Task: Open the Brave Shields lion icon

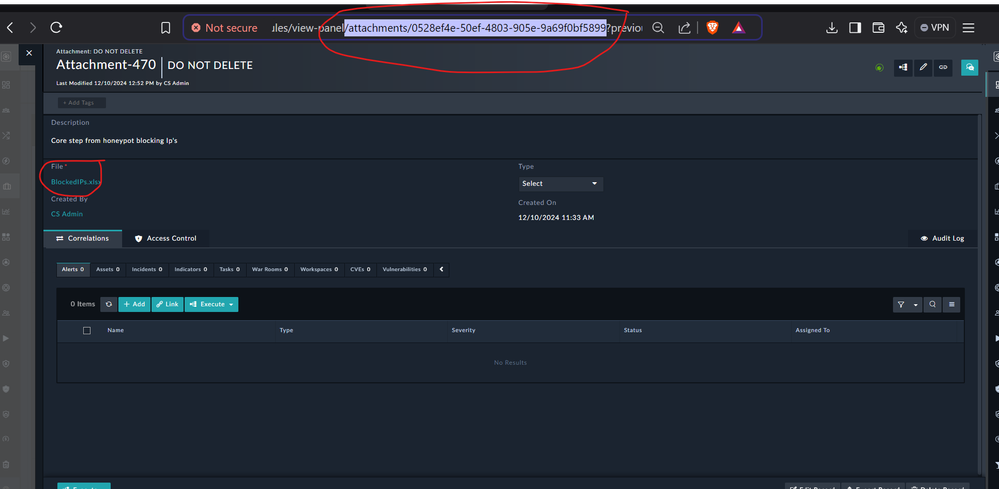Action: tap(712, 28)
